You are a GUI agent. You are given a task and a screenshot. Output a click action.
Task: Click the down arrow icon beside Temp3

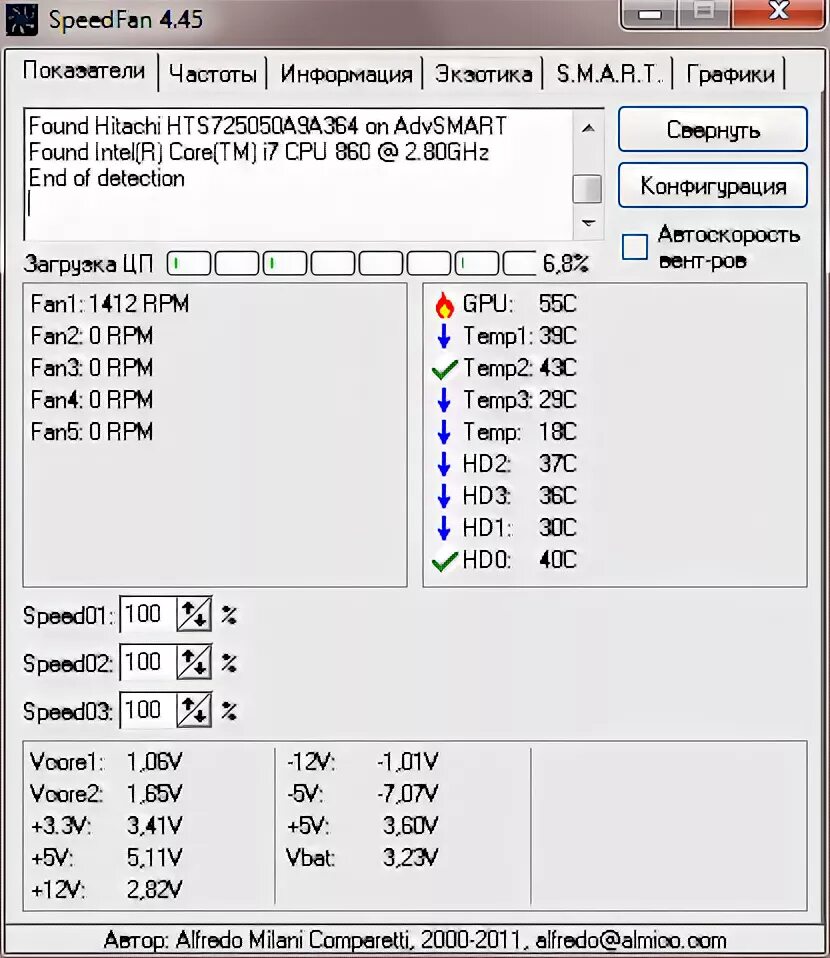coord(444,400)
